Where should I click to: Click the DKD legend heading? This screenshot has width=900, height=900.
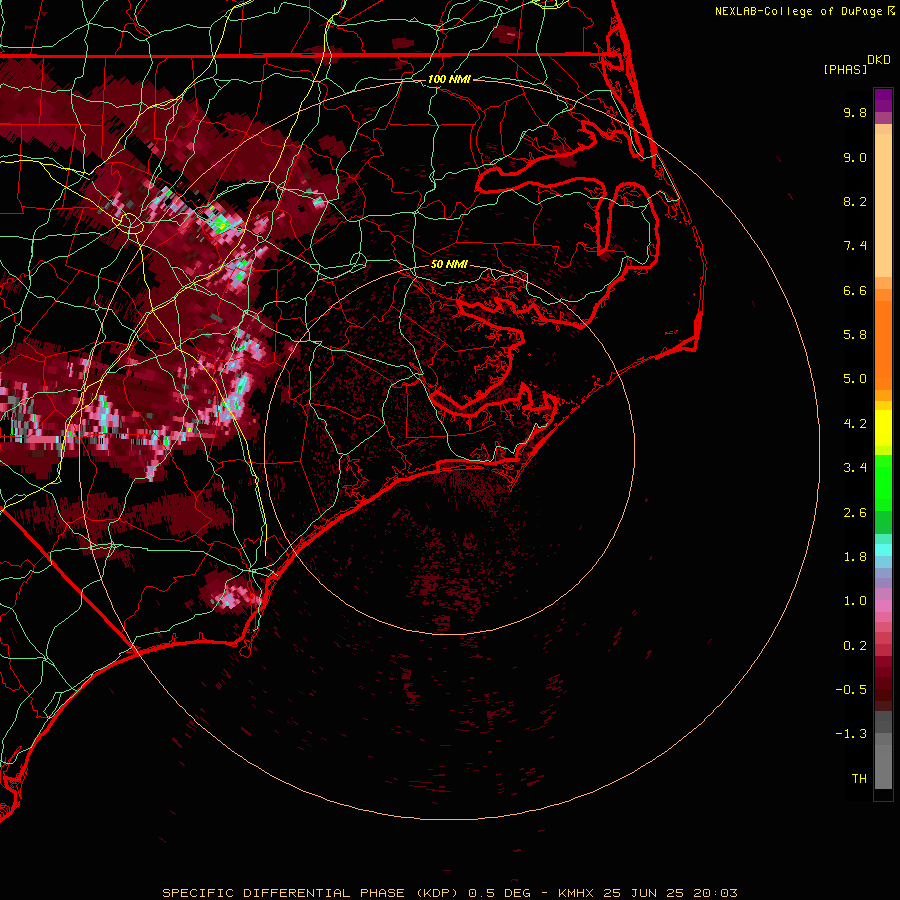(x=879, y=60)
